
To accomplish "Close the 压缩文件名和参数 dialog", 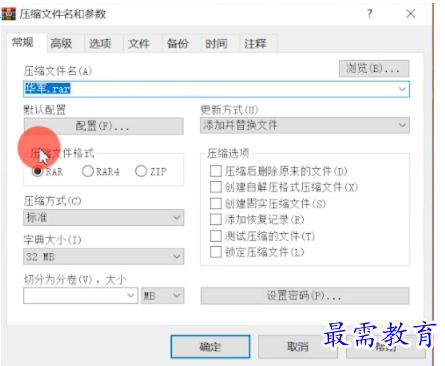I will point(411,14).
